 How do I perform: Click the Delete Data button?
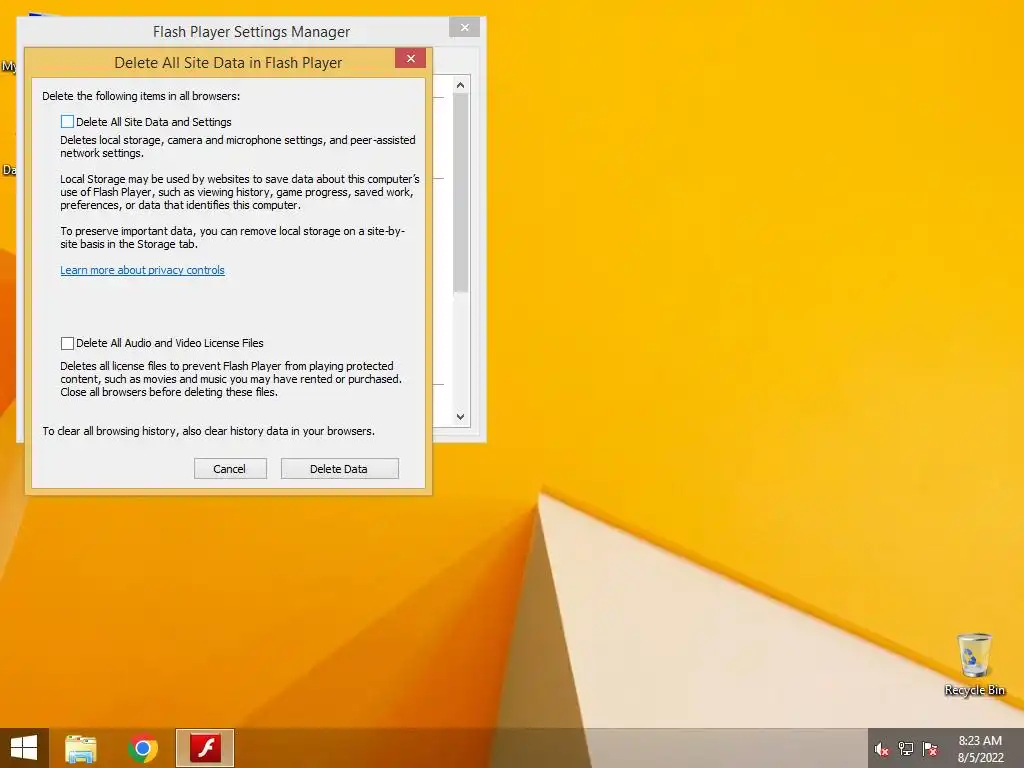[x=339, y=468]
